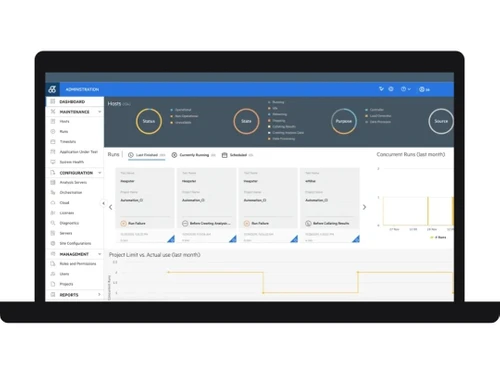Click the Reports section icon

tap(53, 295)
